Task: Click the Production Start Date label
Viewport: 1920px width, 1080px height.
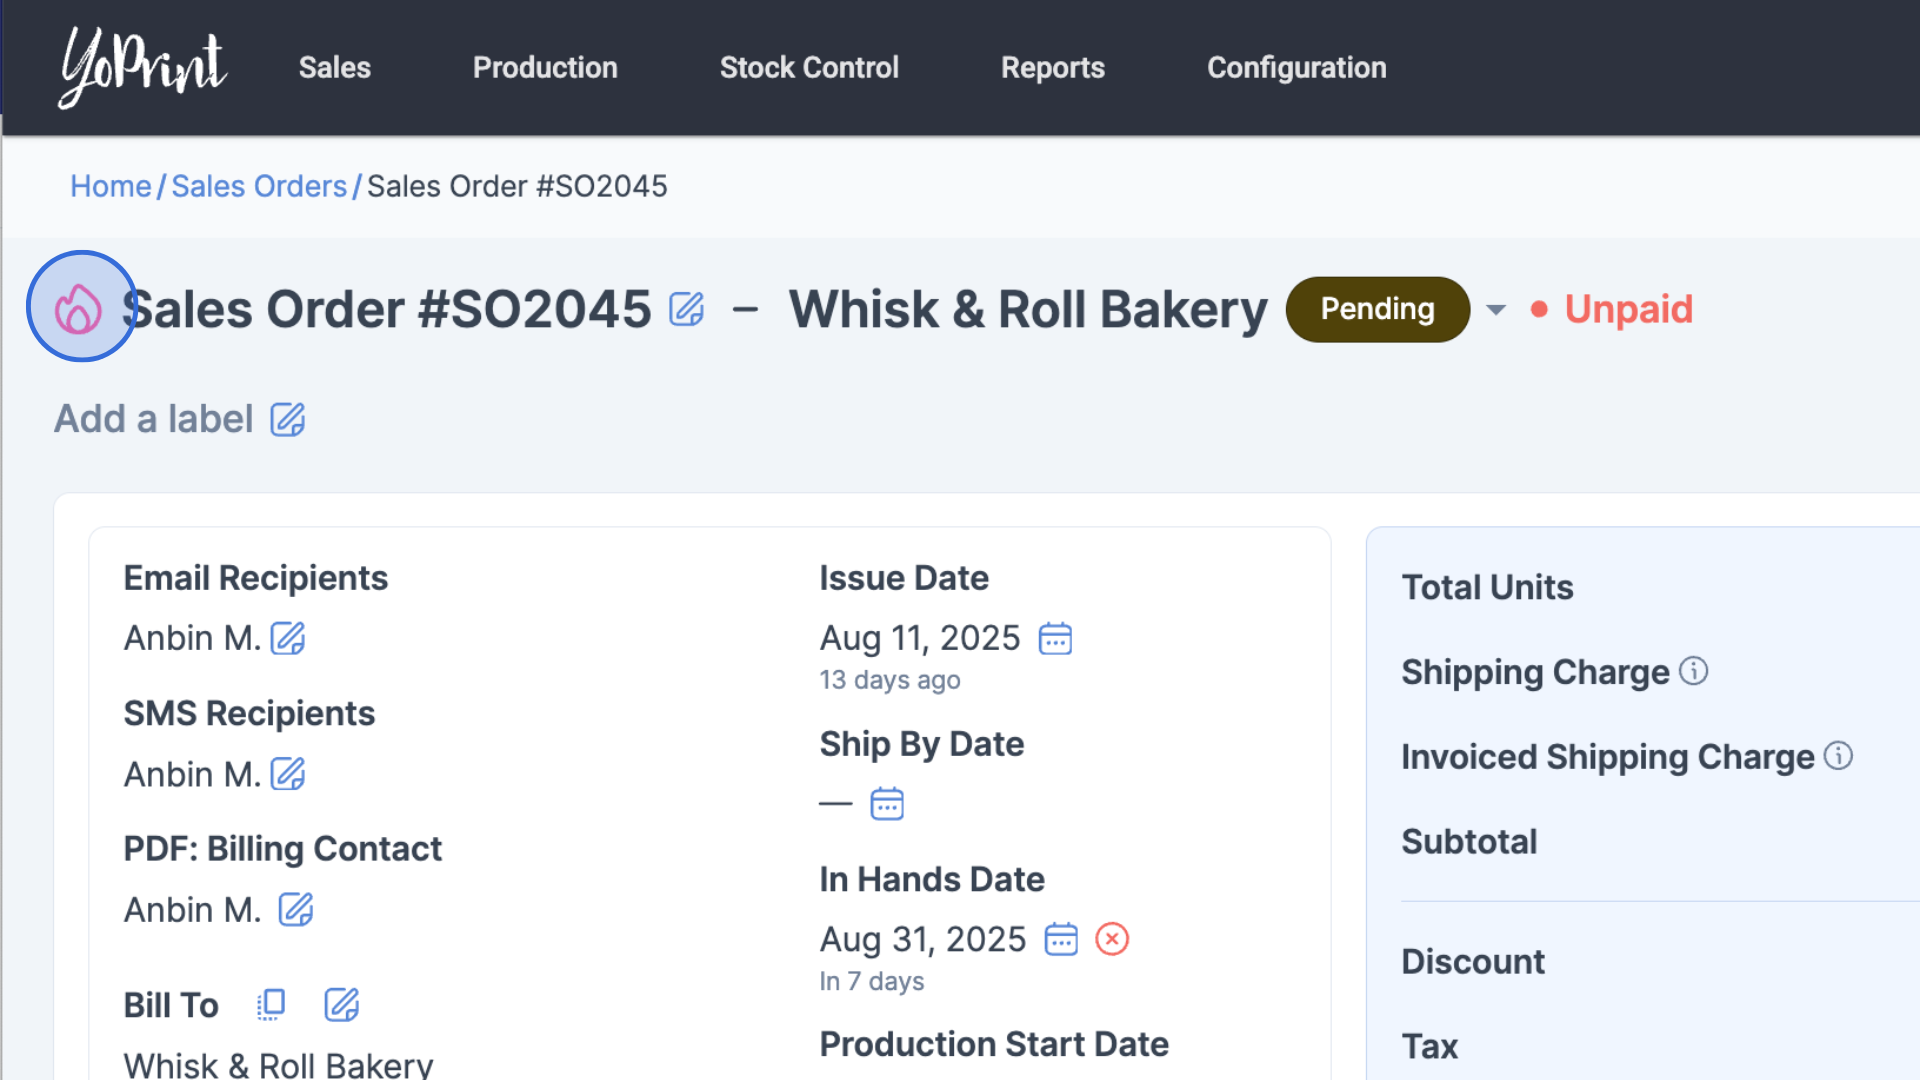Action: pos(994,1044)
